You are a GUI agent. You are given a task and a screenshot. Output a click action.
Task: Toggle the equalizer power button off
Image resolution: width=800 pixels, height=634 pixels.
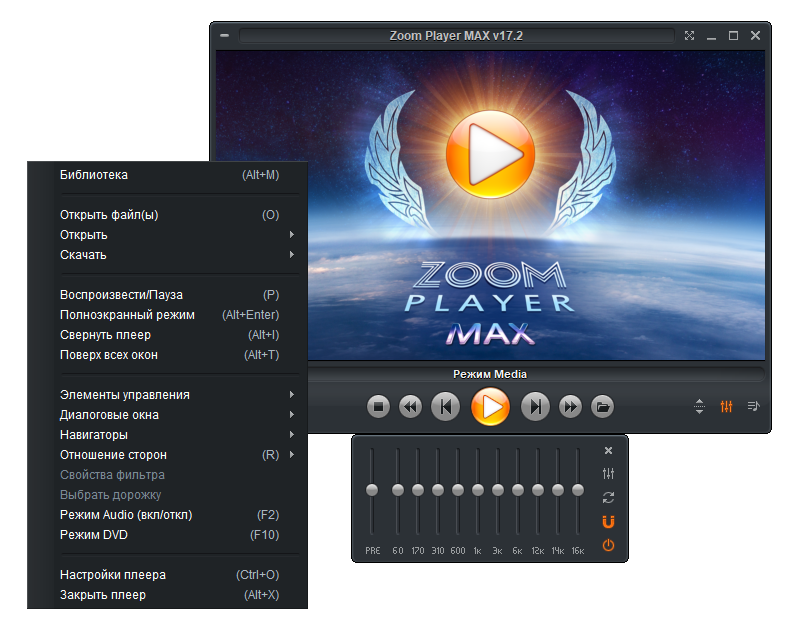tap(608, 545)
